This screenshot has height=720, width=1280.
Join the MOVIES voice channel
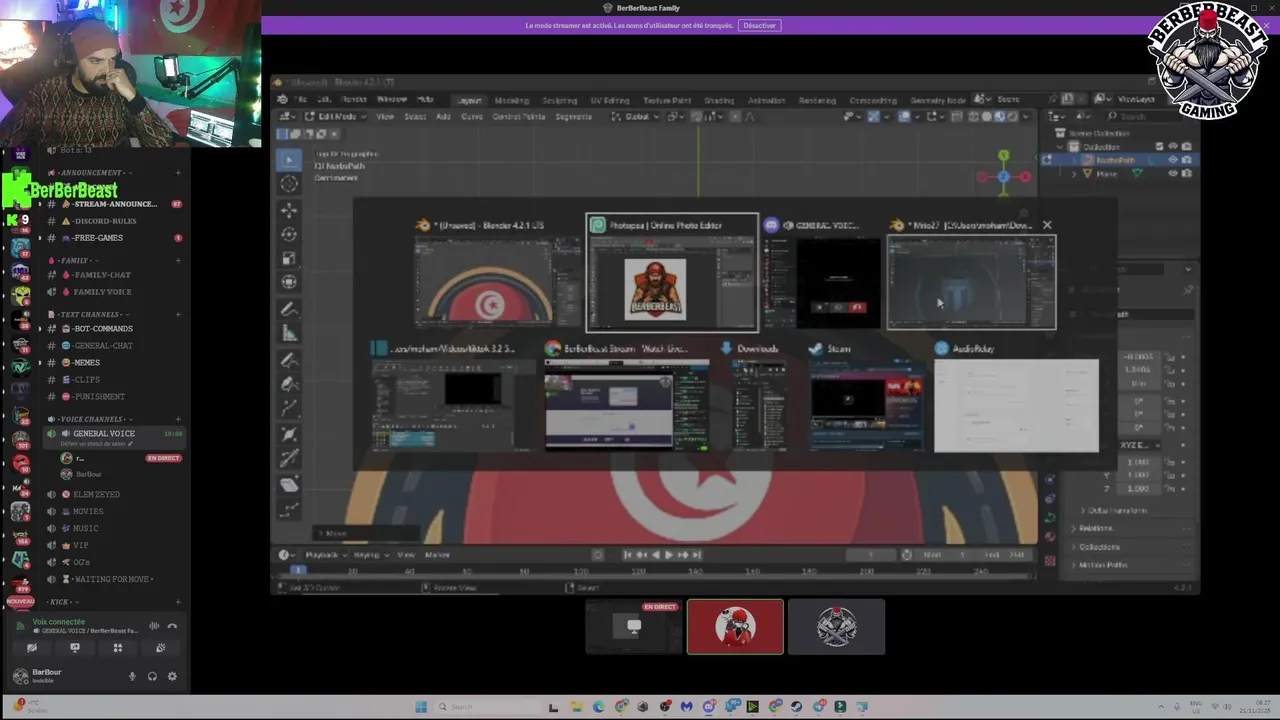[x=88, y=511]
